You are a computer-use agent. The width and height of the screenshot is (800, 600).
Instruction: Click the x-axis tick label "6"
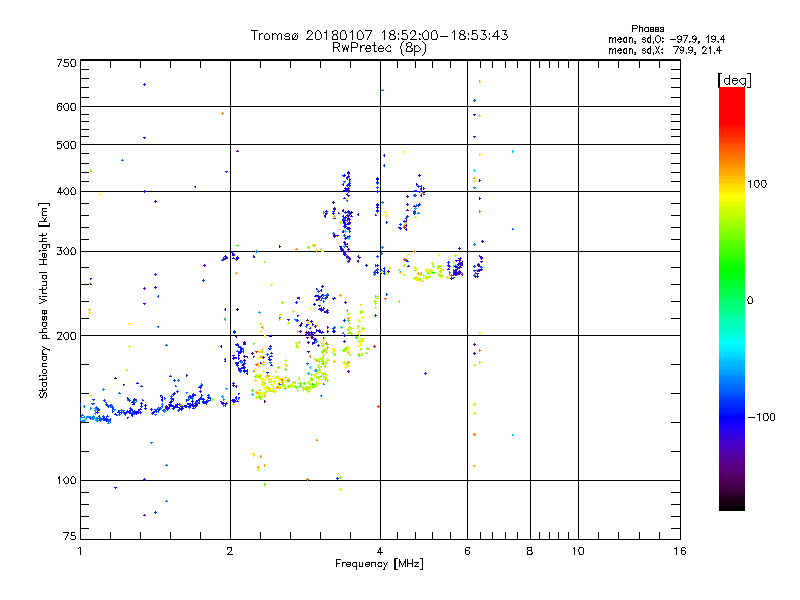[467, 551]
